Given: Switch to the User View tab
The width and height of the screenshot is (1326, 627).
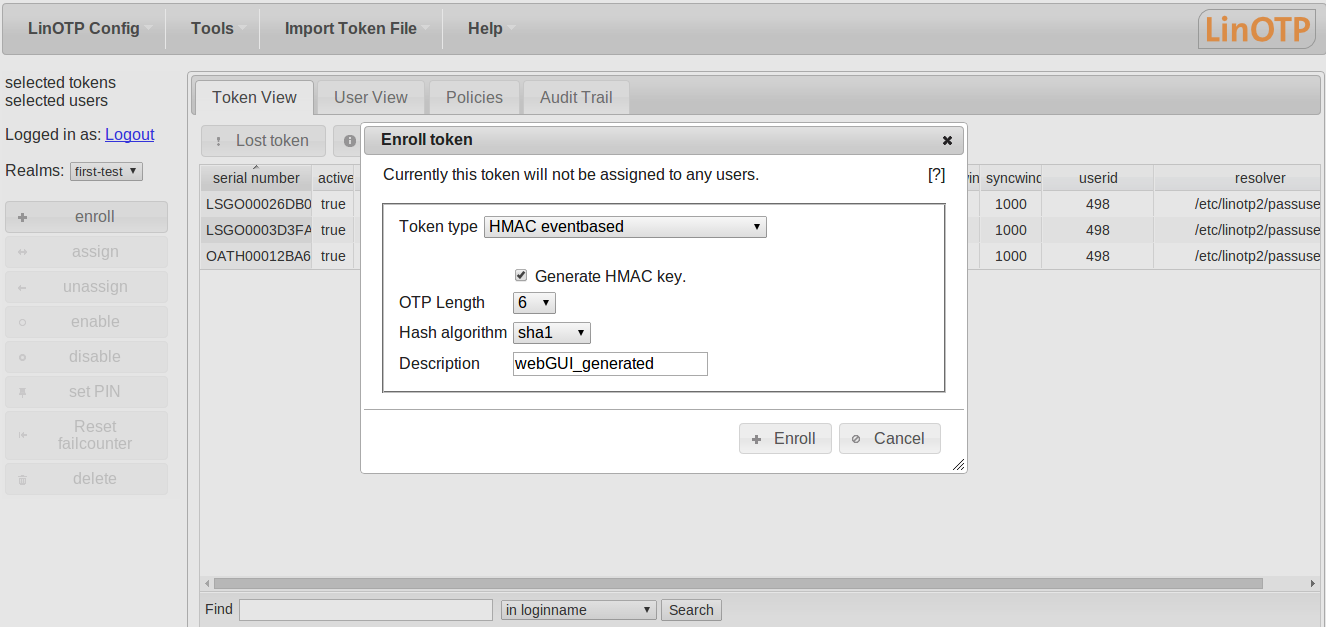Looking at the screenshot, I should click(x=371, y=97).
